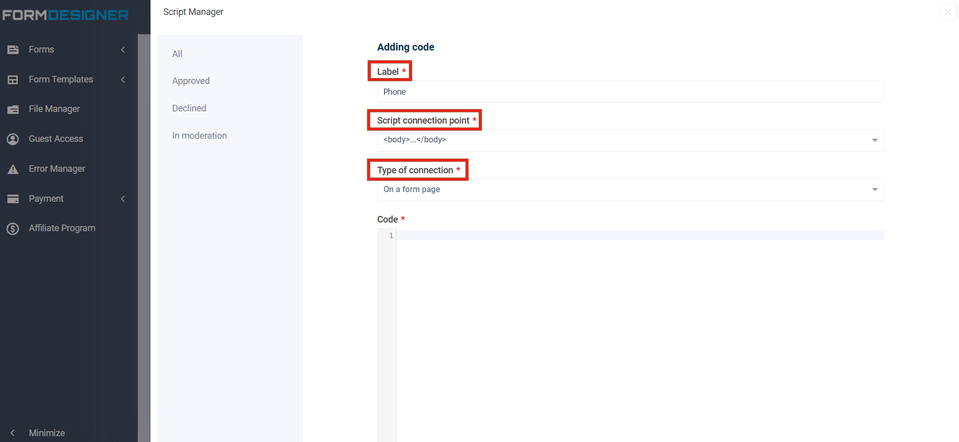Open the Type of connection dropdown
Image resolution: width=959 pixels, height=442 pixels.
[631, 190]
